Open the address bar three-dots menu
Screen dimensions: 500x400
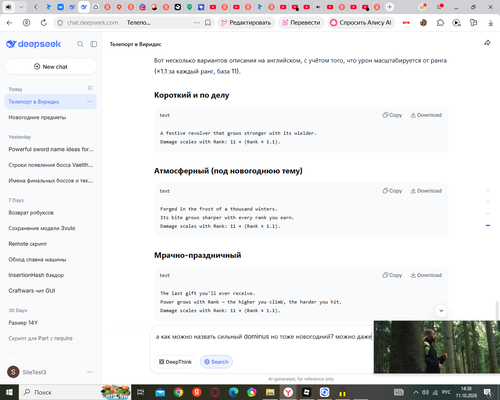(197, 23)
